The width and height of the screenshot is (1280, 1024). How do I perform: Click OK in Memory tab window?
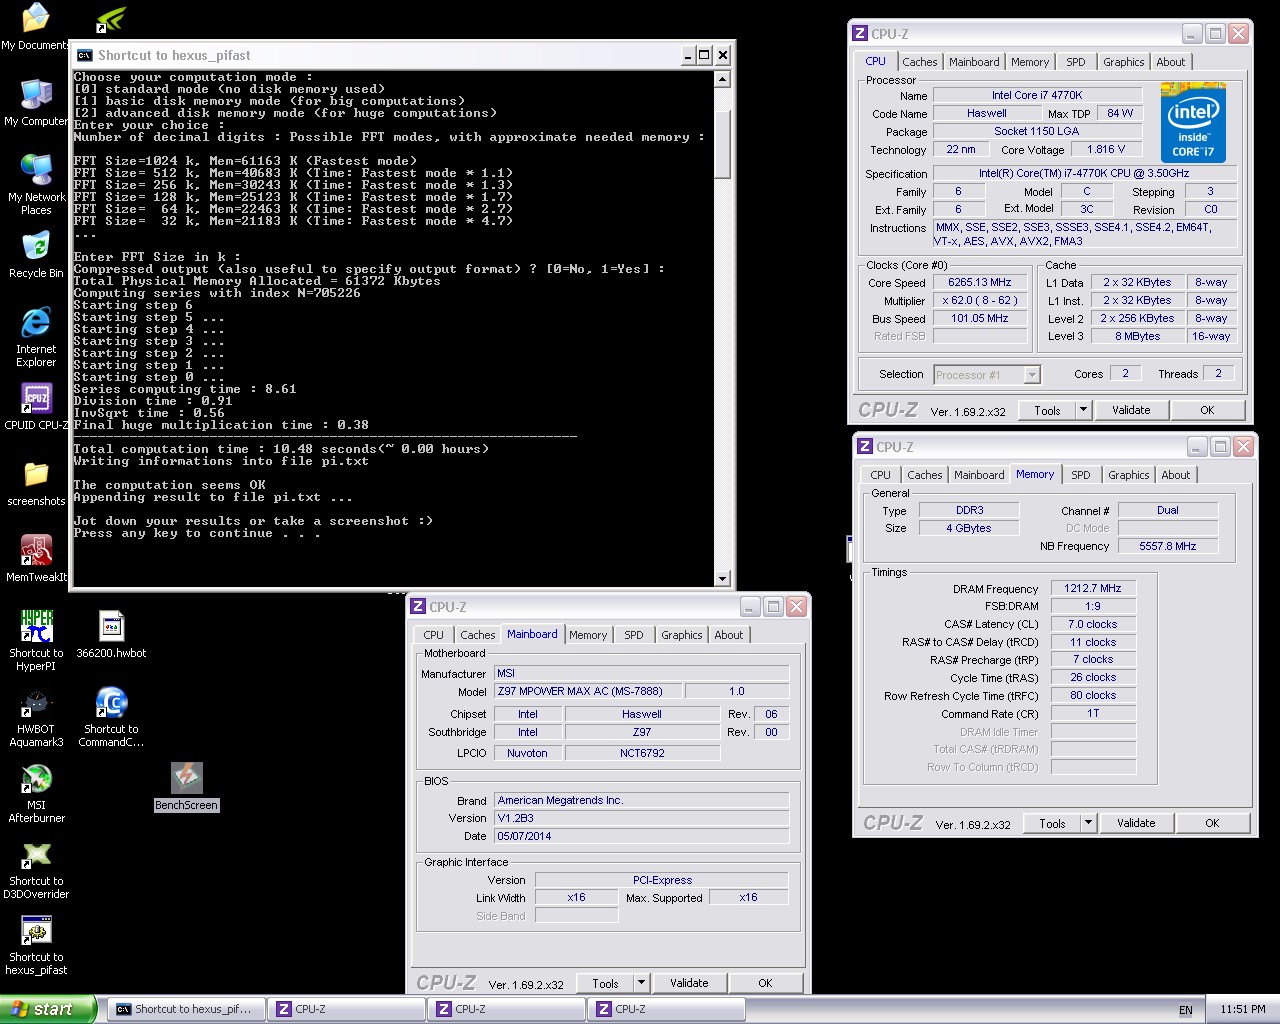pyautogui.click(x=1212, y=823)
